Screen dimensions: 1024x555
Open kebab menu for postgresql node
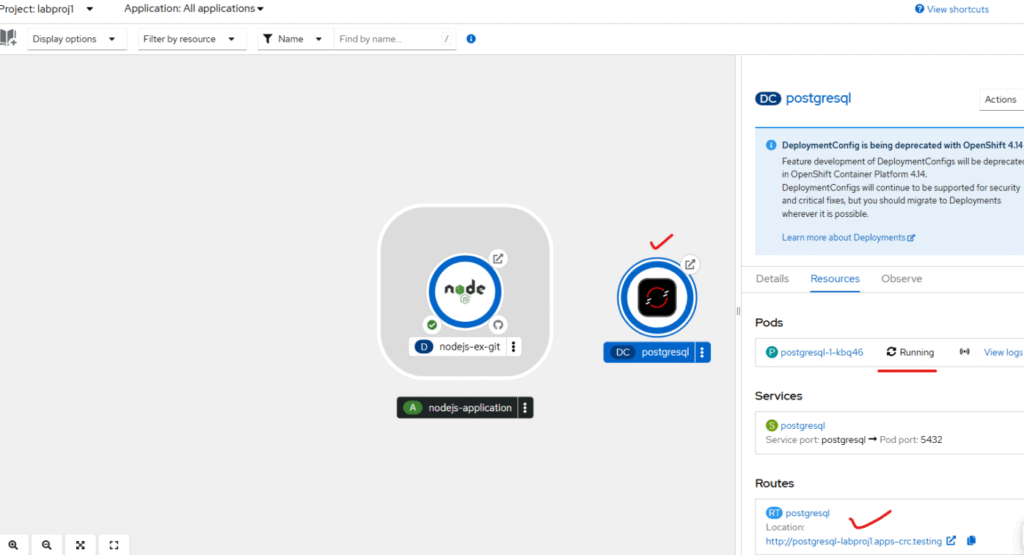702,352
